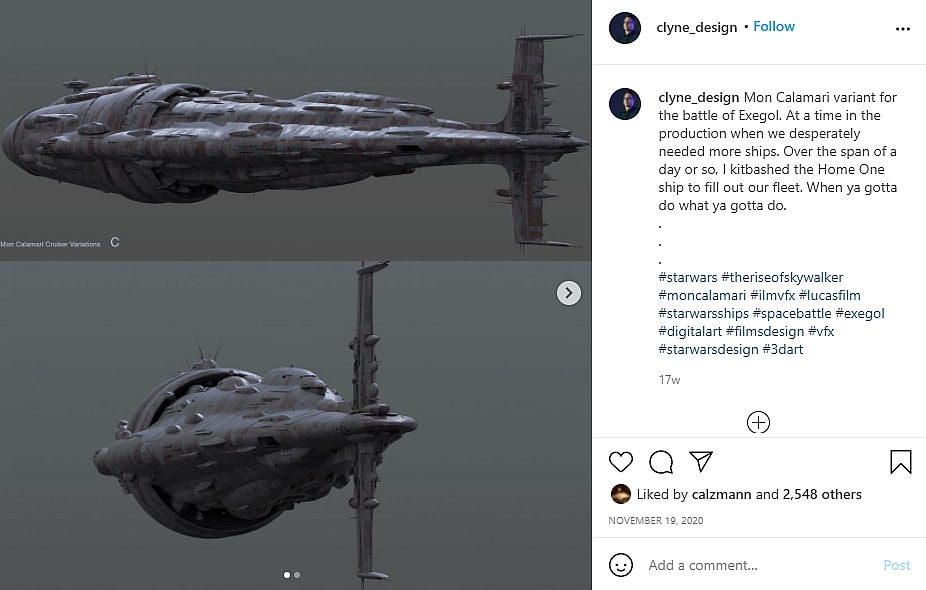View the 2,548 others likes list
Image resolution: width=926 pixels, height=590 pixels.
click(822, 494)
